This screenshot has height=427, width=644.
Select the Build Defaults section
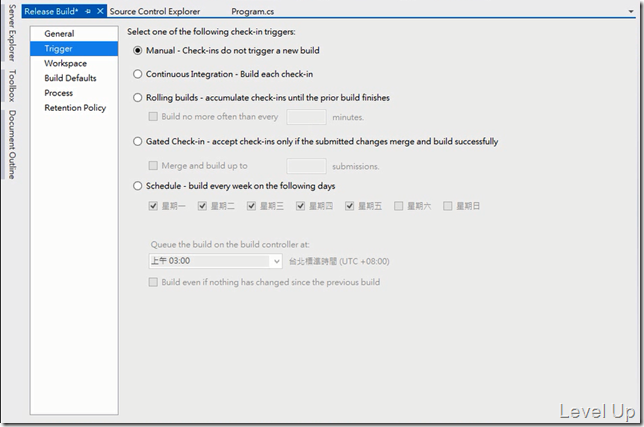(x=74, y=78)
